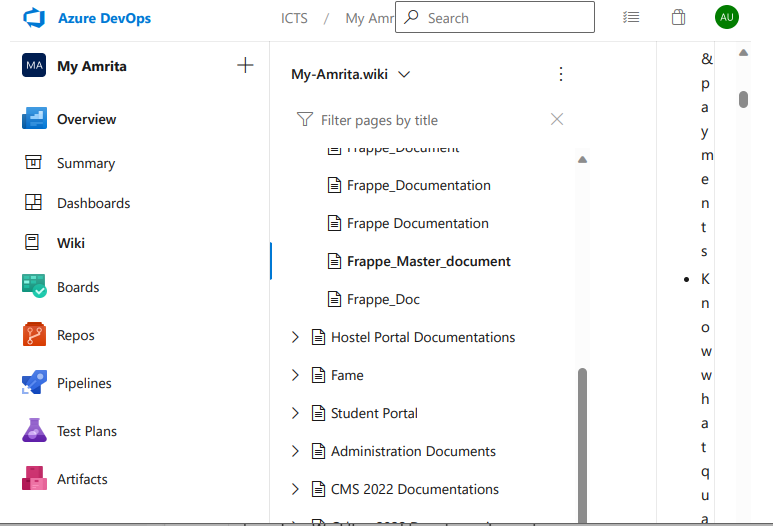Expand the Hostel Portal Documentations node
This screenshot has width=773, height=526.
pos(295,337)
